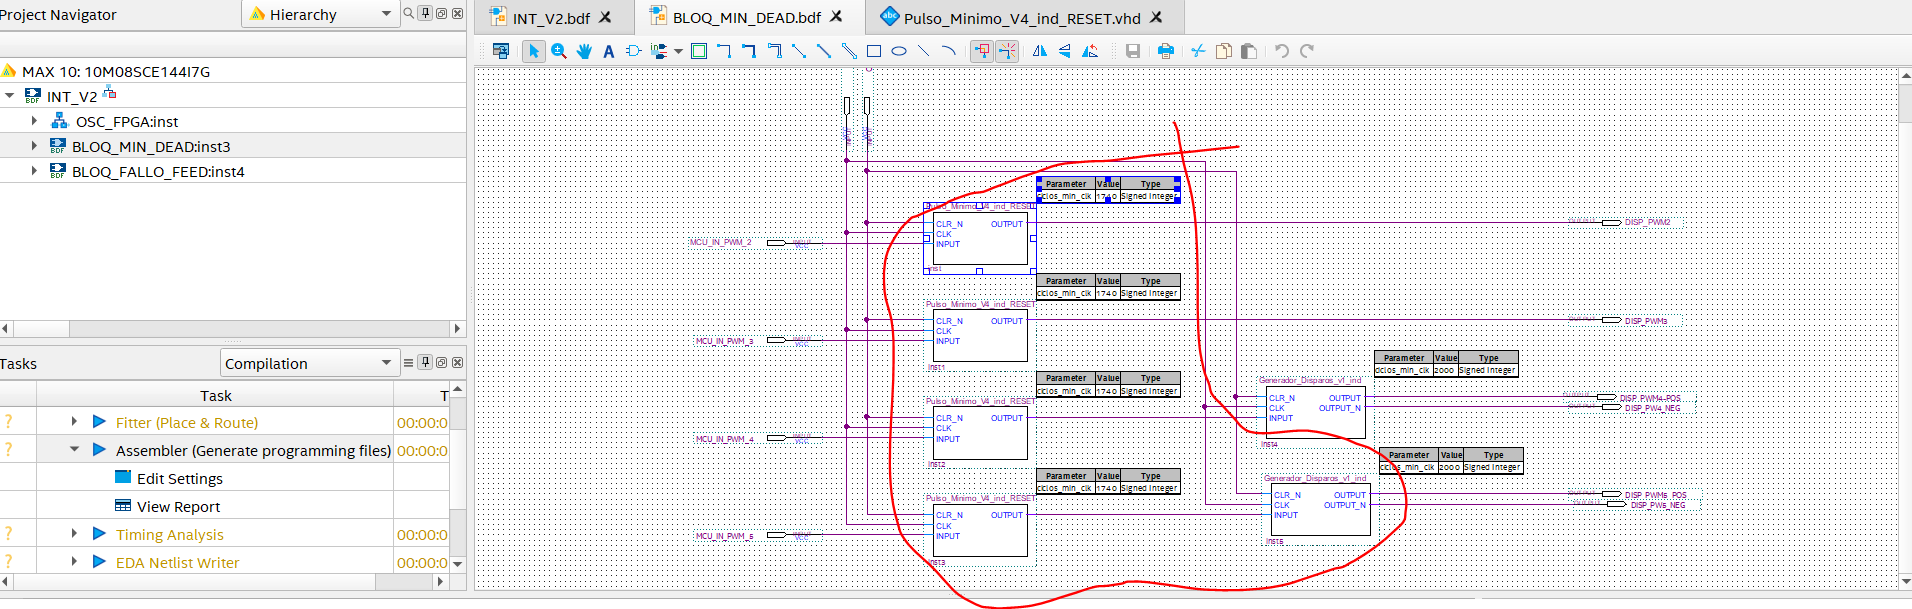The height and width of the screenshot is (609, 1912).
Task: Click Edit Settings under Assembler
Action: (x=180, y=479)
